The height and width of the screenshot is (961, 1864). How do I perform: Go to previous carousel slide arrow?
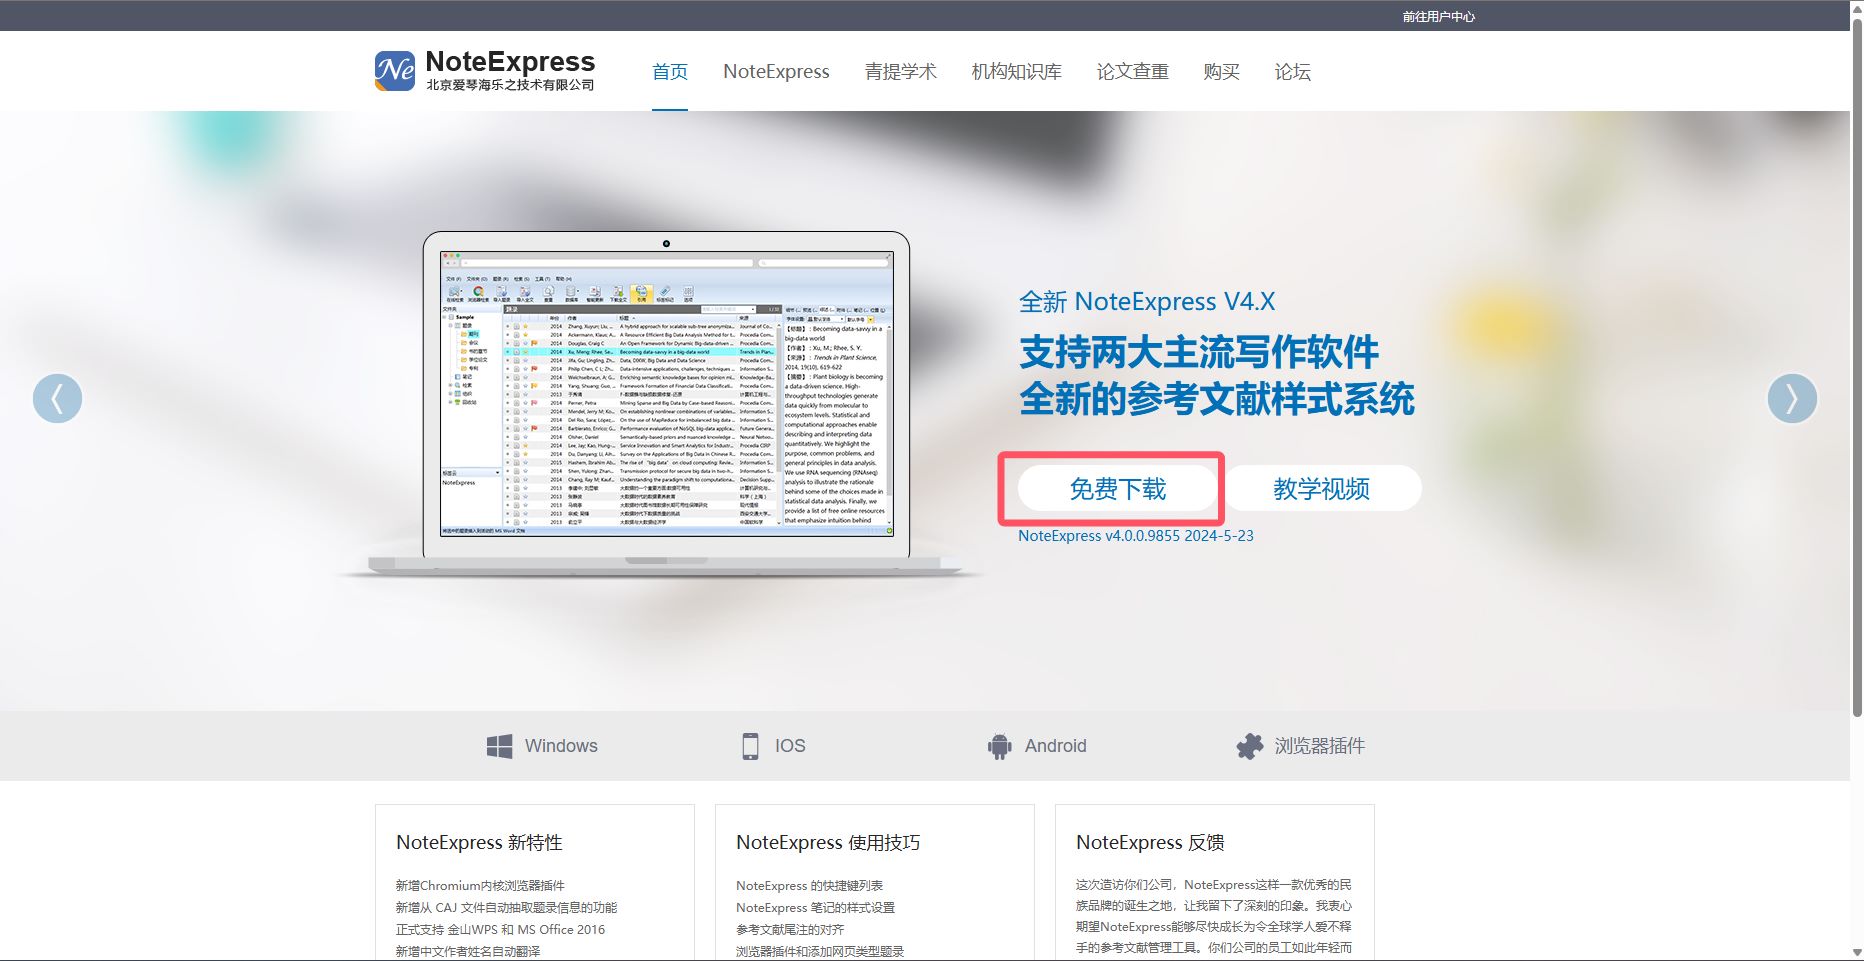57,398
